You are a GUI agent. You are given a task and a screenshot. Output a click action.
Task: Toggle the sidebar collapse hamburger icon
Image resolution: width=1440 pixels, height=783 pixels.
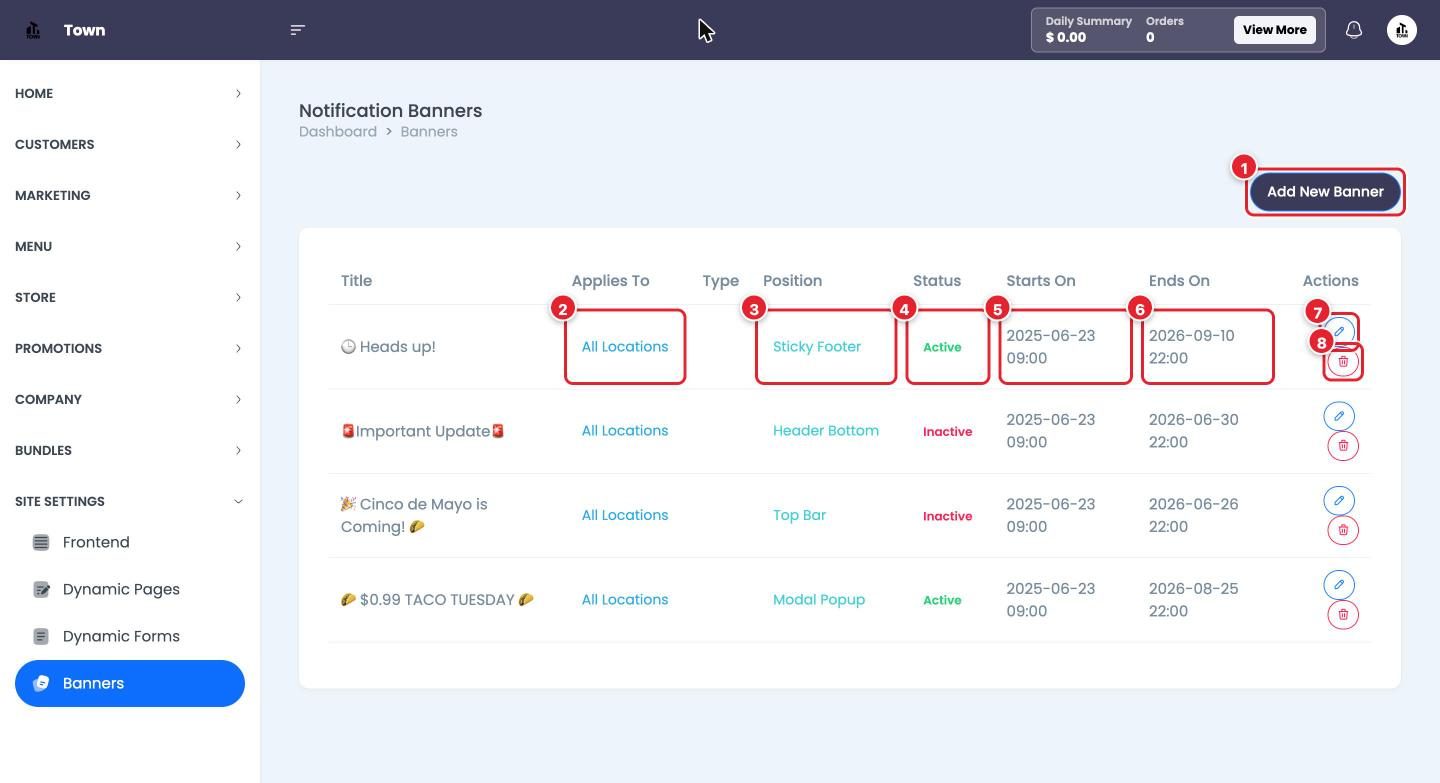click(297, 30)
